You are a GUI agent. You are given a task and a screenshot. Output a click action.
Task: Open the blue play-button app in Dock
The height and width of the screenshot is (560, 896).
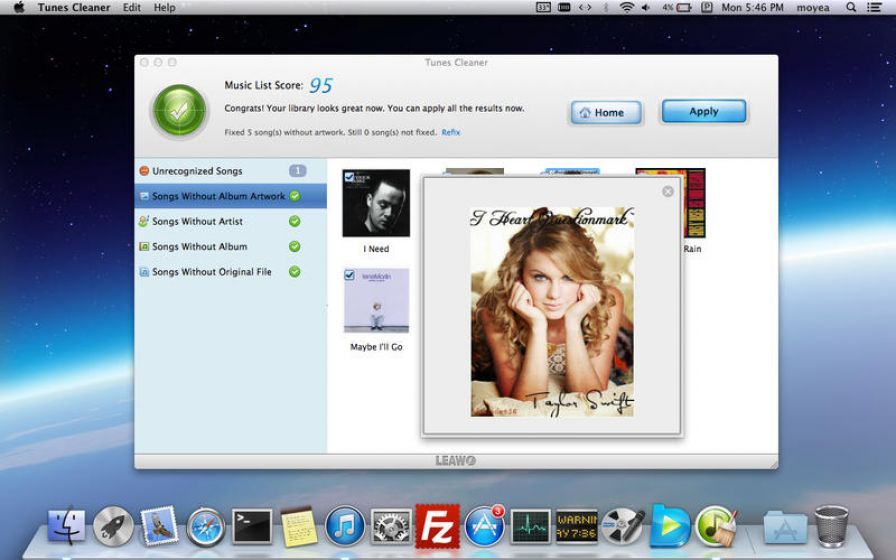point(670,526)
